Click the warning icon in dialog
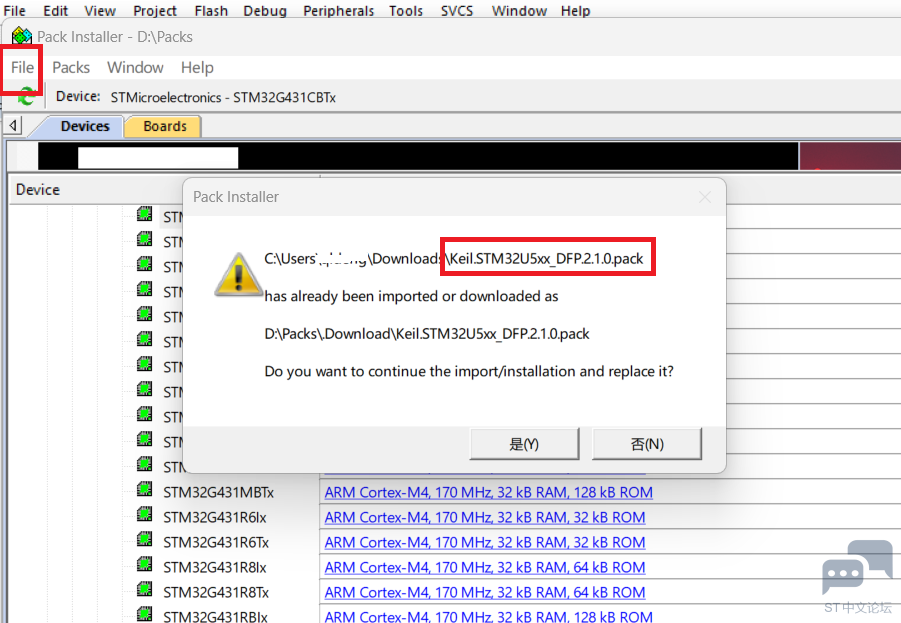901x623 pixels. (x=238, y=275)
